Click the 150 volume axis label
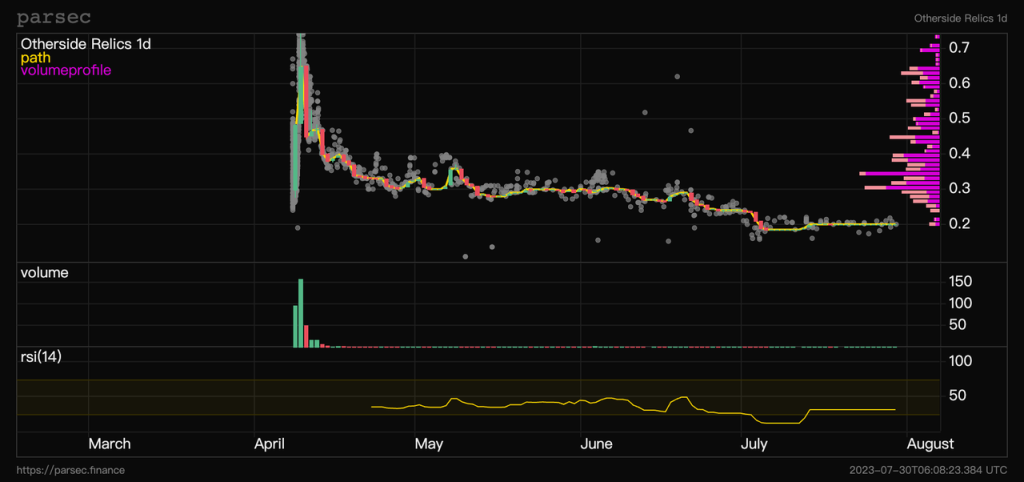 (x=961, y=281)
